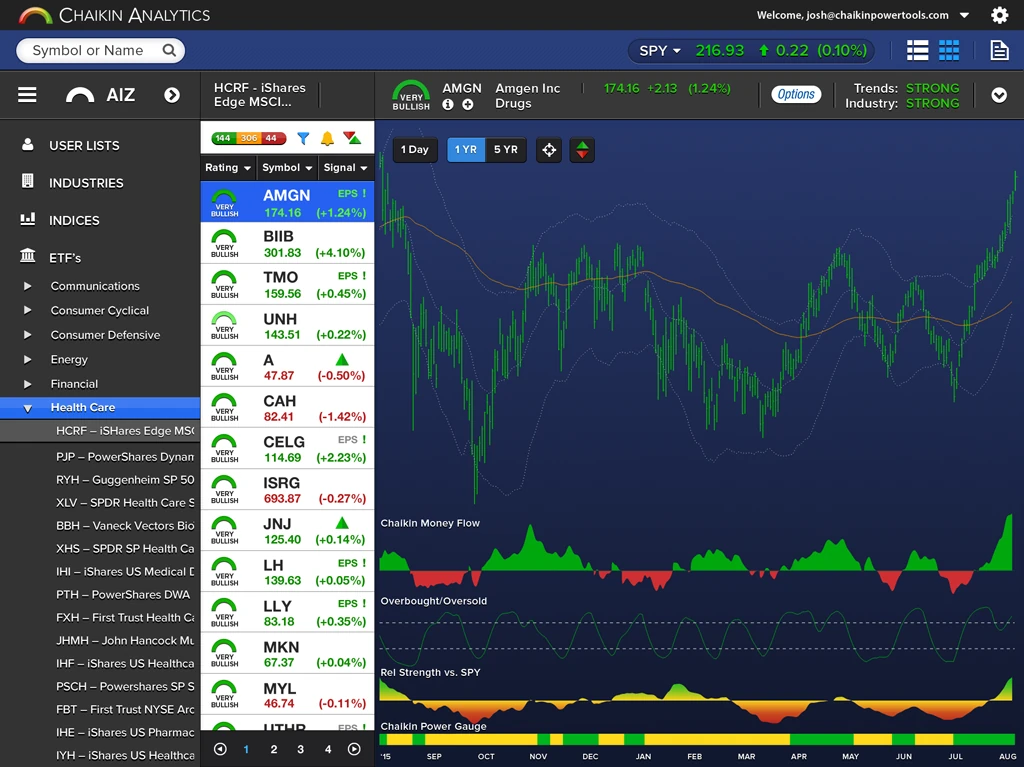Click the AIZ next arrow icon

pos(172,95)
